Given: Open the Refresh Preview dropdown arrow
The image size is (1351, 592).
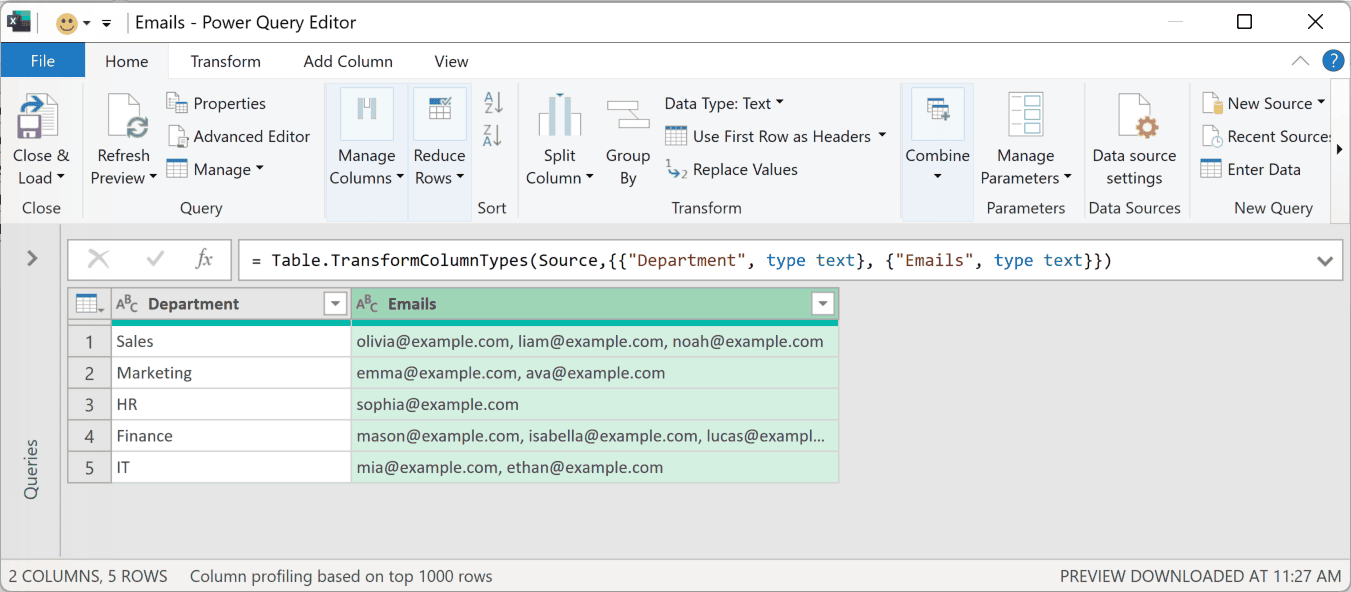Looking at the screenshot, I should (x=153, y=178).
